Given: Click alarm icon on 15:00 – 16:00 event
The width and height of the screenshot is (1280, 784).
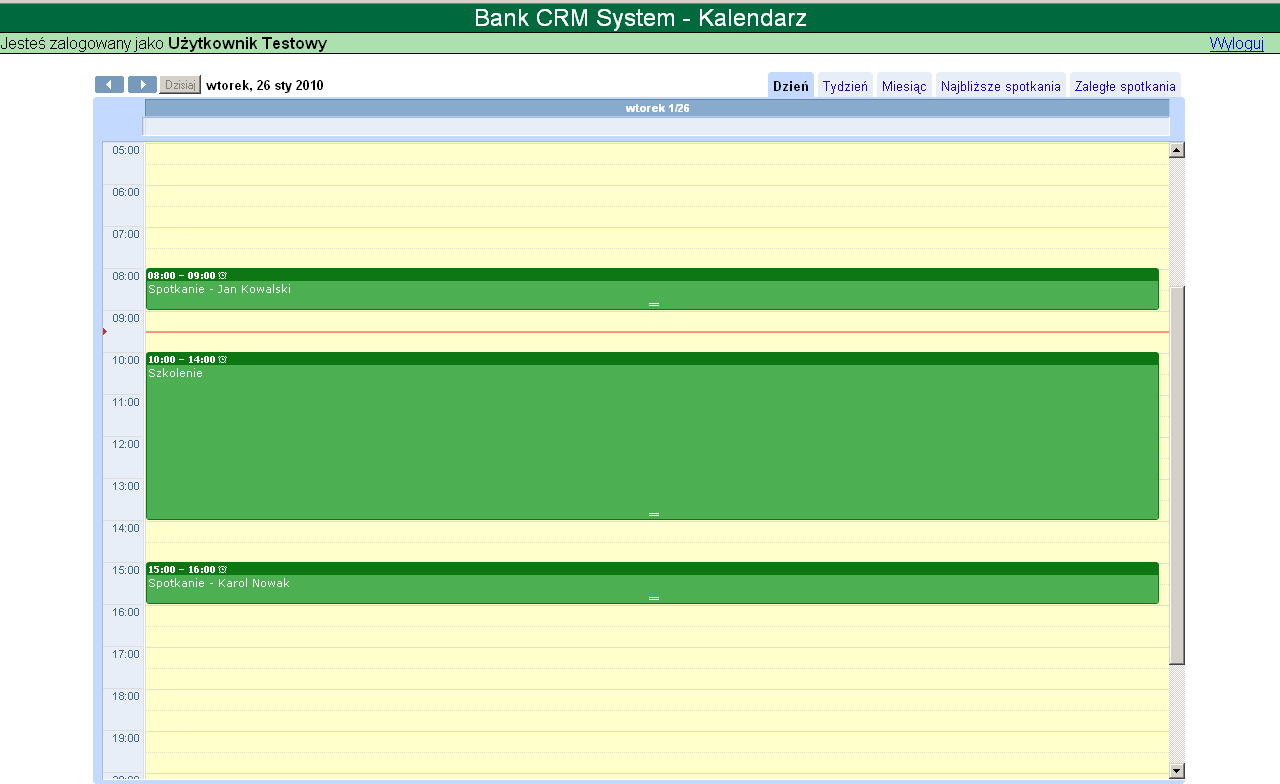Looking at the screenshot, I should pyautogui.click(x=223, y=569).
